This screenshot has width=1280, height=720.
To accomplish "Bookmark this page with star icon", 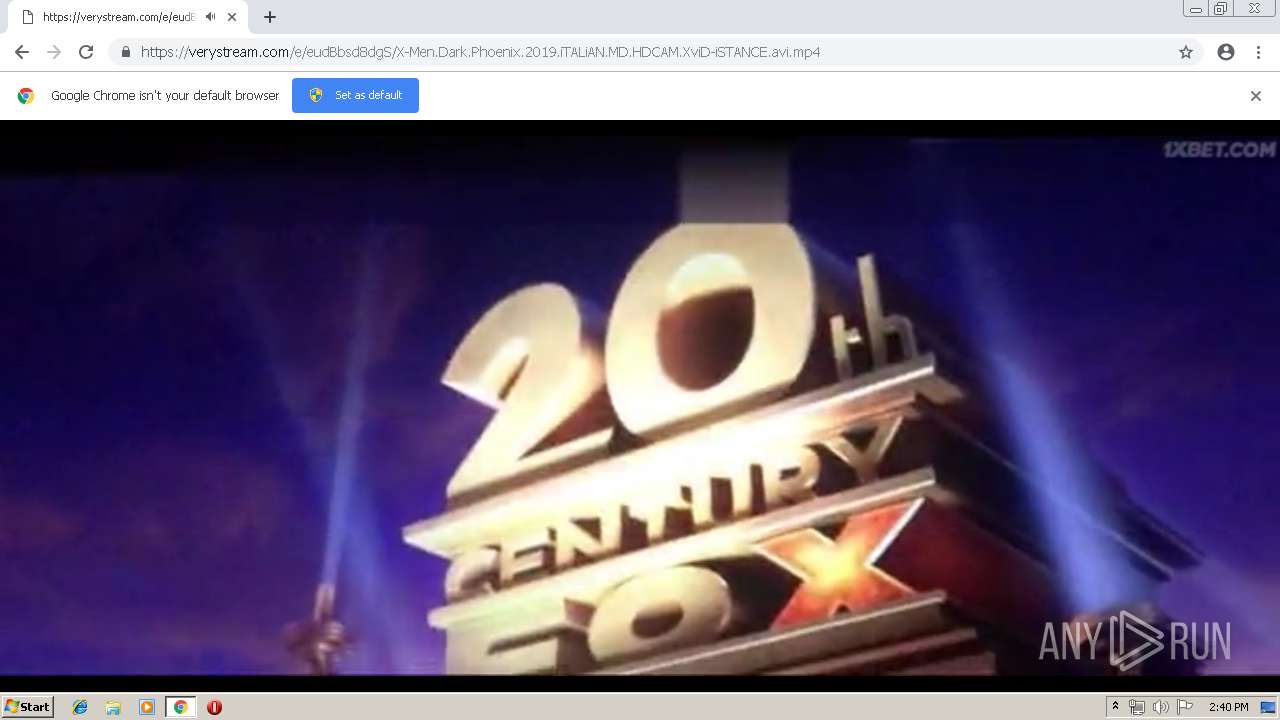I will [1186, 52].
